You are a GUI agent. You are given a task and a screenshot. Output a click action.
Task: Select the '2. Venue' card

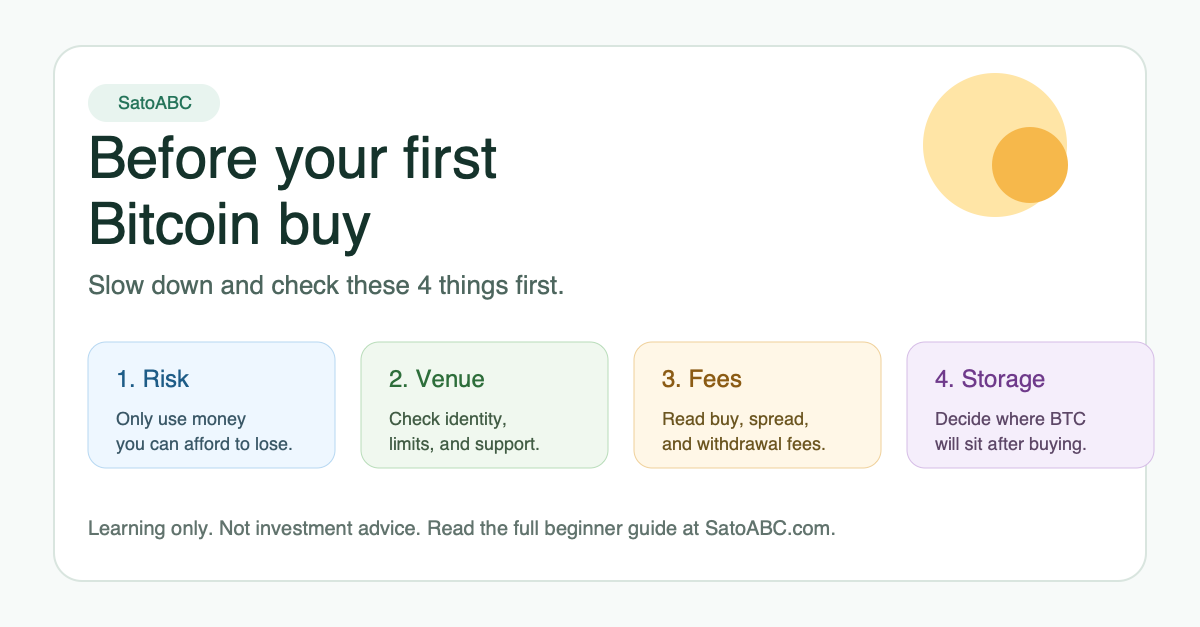point(484,405)
